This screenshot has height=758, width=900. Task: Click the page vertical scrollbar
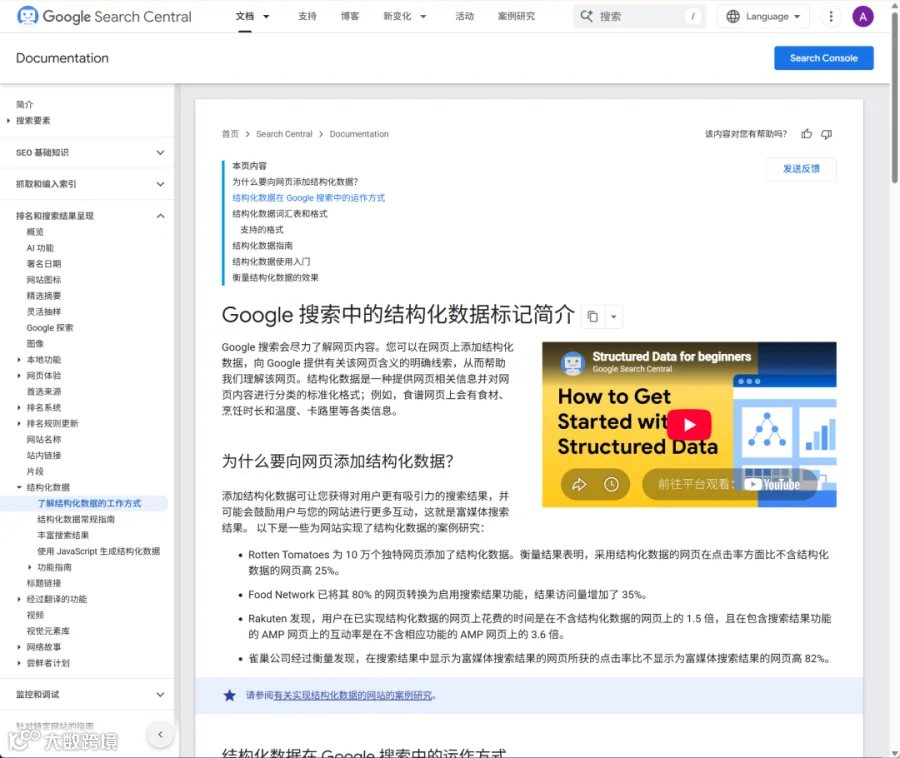(x=894, y=98)
